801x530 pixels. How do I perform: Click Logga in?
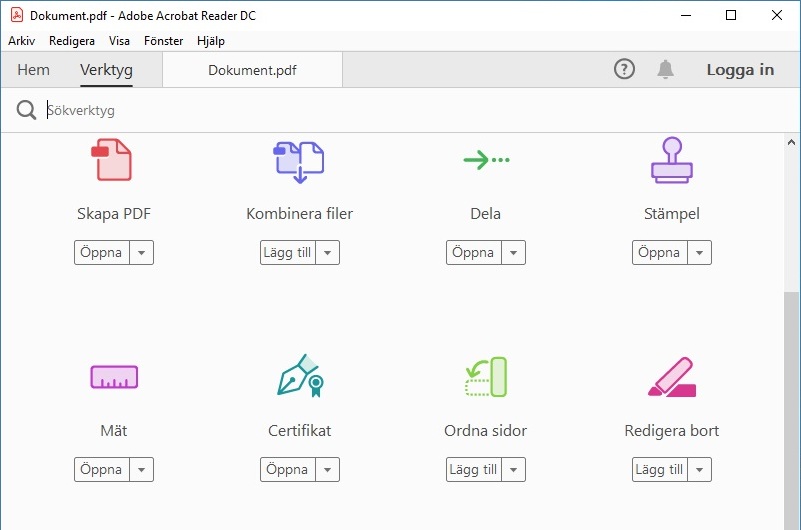[740, 69]
